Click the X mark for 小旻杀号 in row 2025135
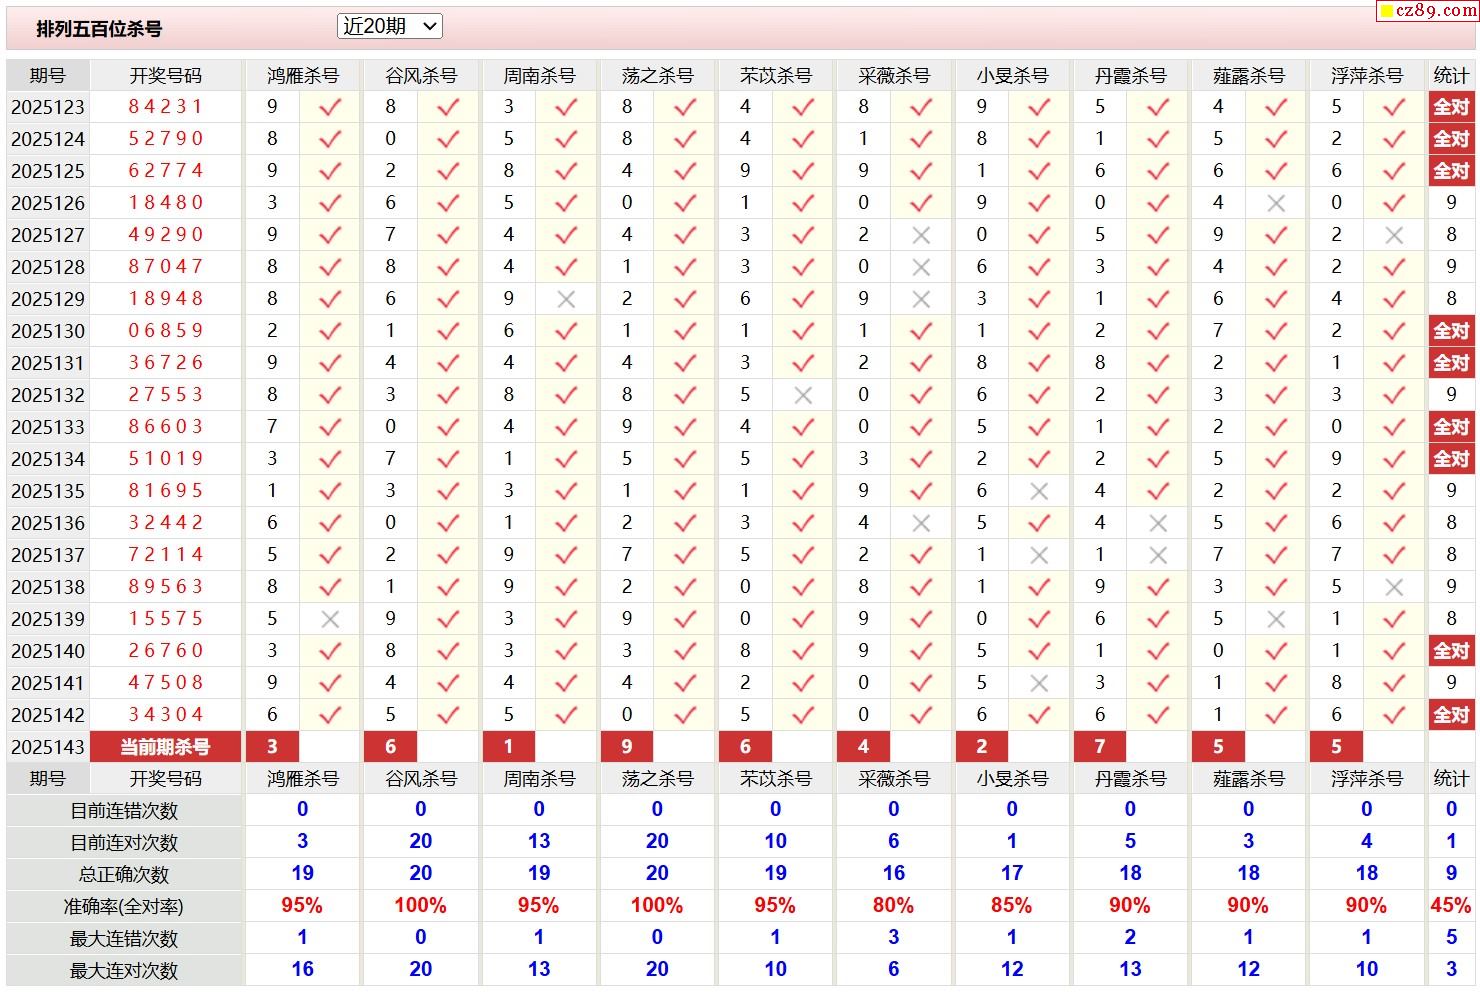This screenshot has width=1480, height=995. 1039,491
